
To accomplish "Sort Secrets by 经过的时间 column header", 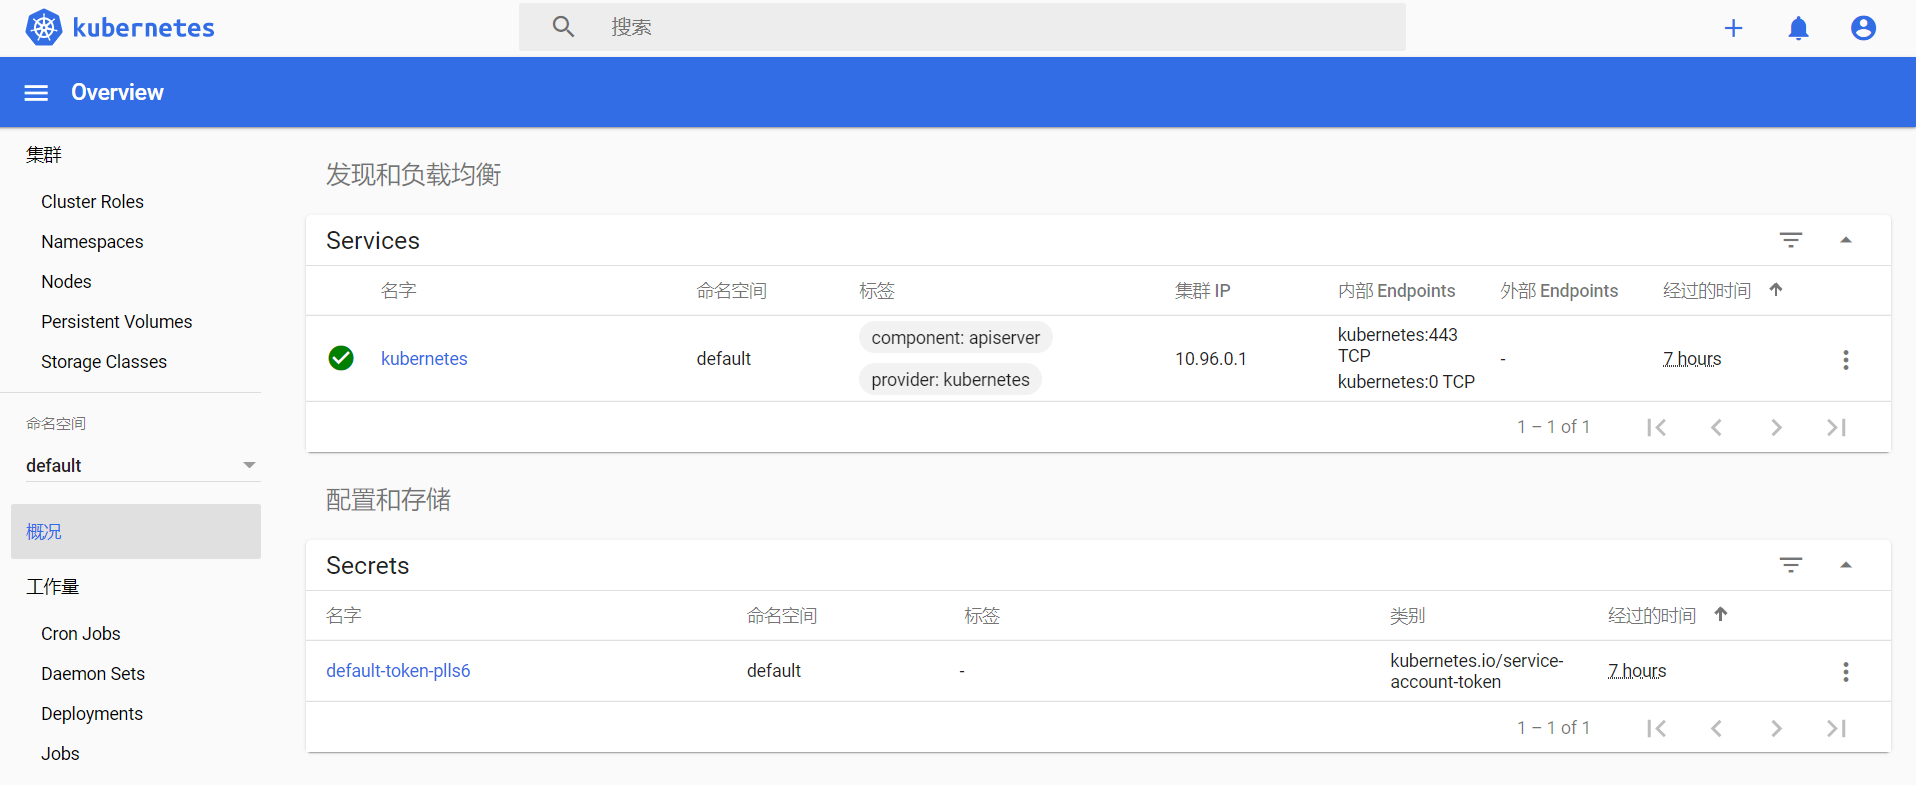I will pos(1651,616).
